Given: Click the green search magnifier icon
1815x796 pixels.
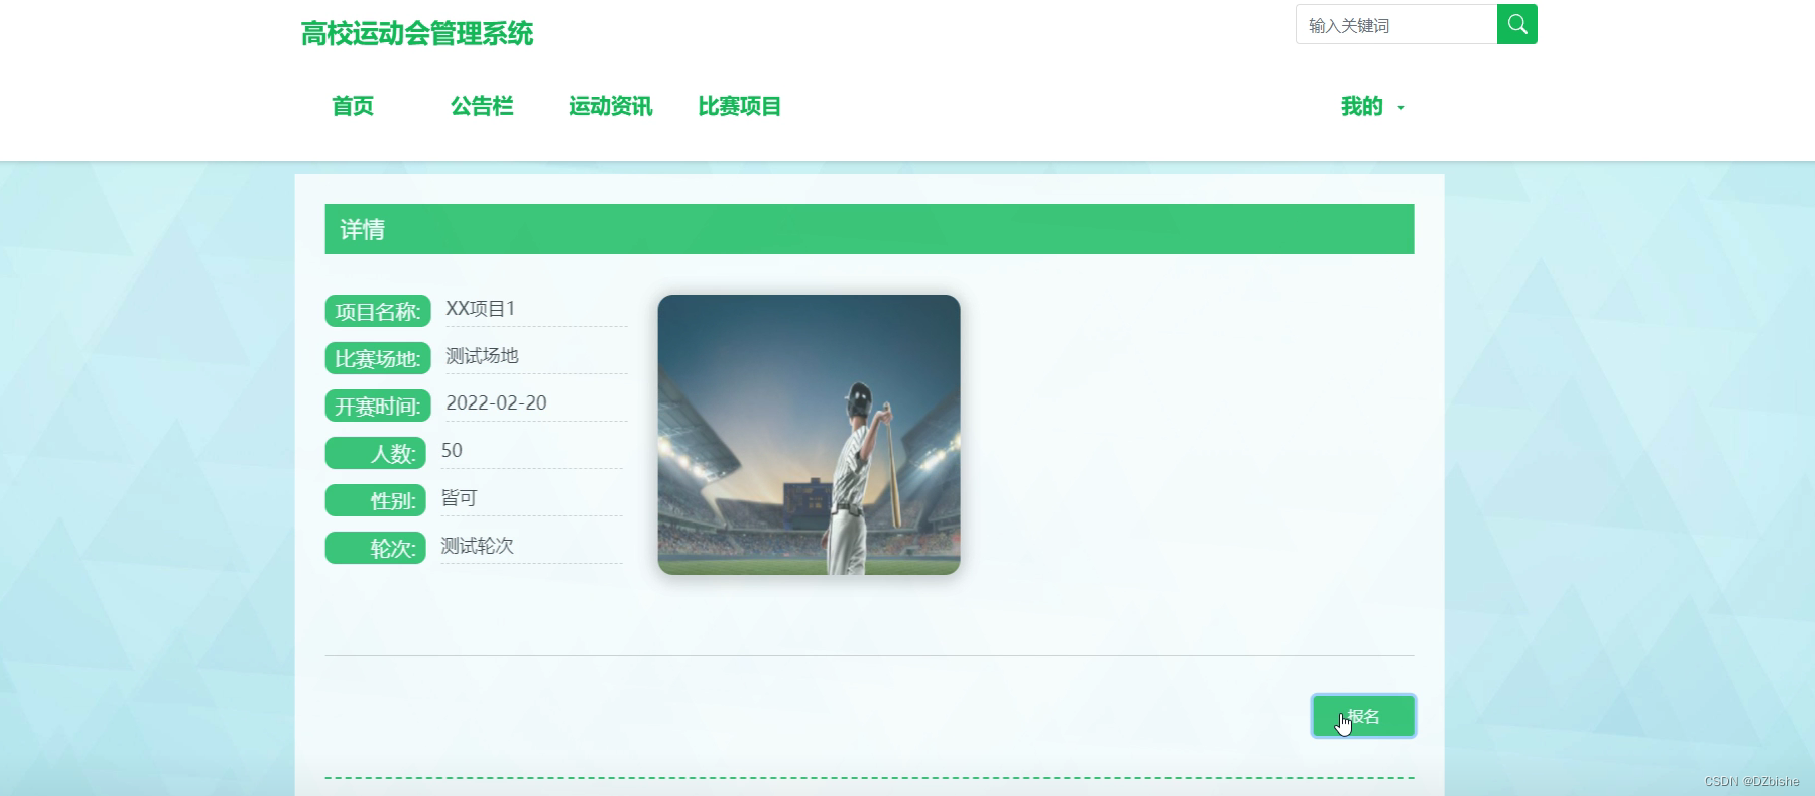Looking at the screenshot, I should (x=1517, y=24).
